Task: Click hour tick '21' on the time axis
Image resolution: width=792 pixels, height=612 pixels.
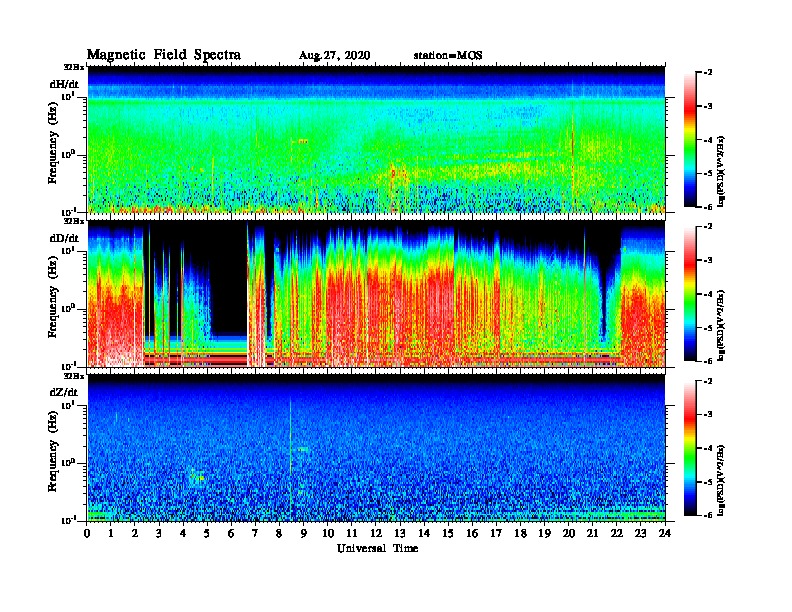Action: point(592,533)
